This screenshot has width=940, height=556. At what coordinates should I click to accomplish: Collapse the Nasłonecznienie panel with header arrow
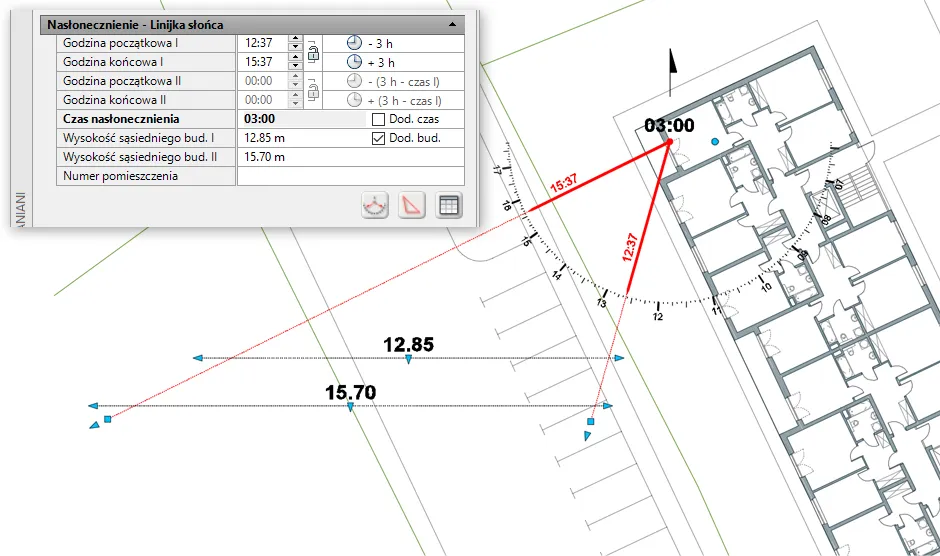point(452,23)
